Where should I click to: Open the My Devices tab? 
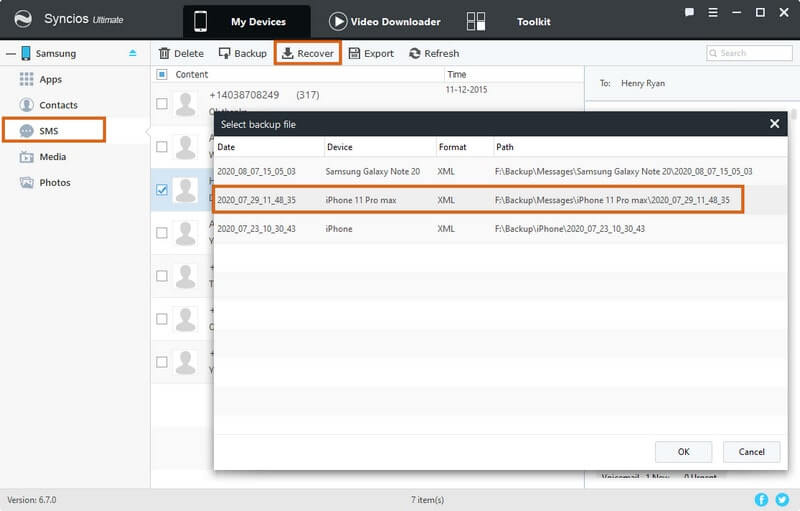[246, 22]
